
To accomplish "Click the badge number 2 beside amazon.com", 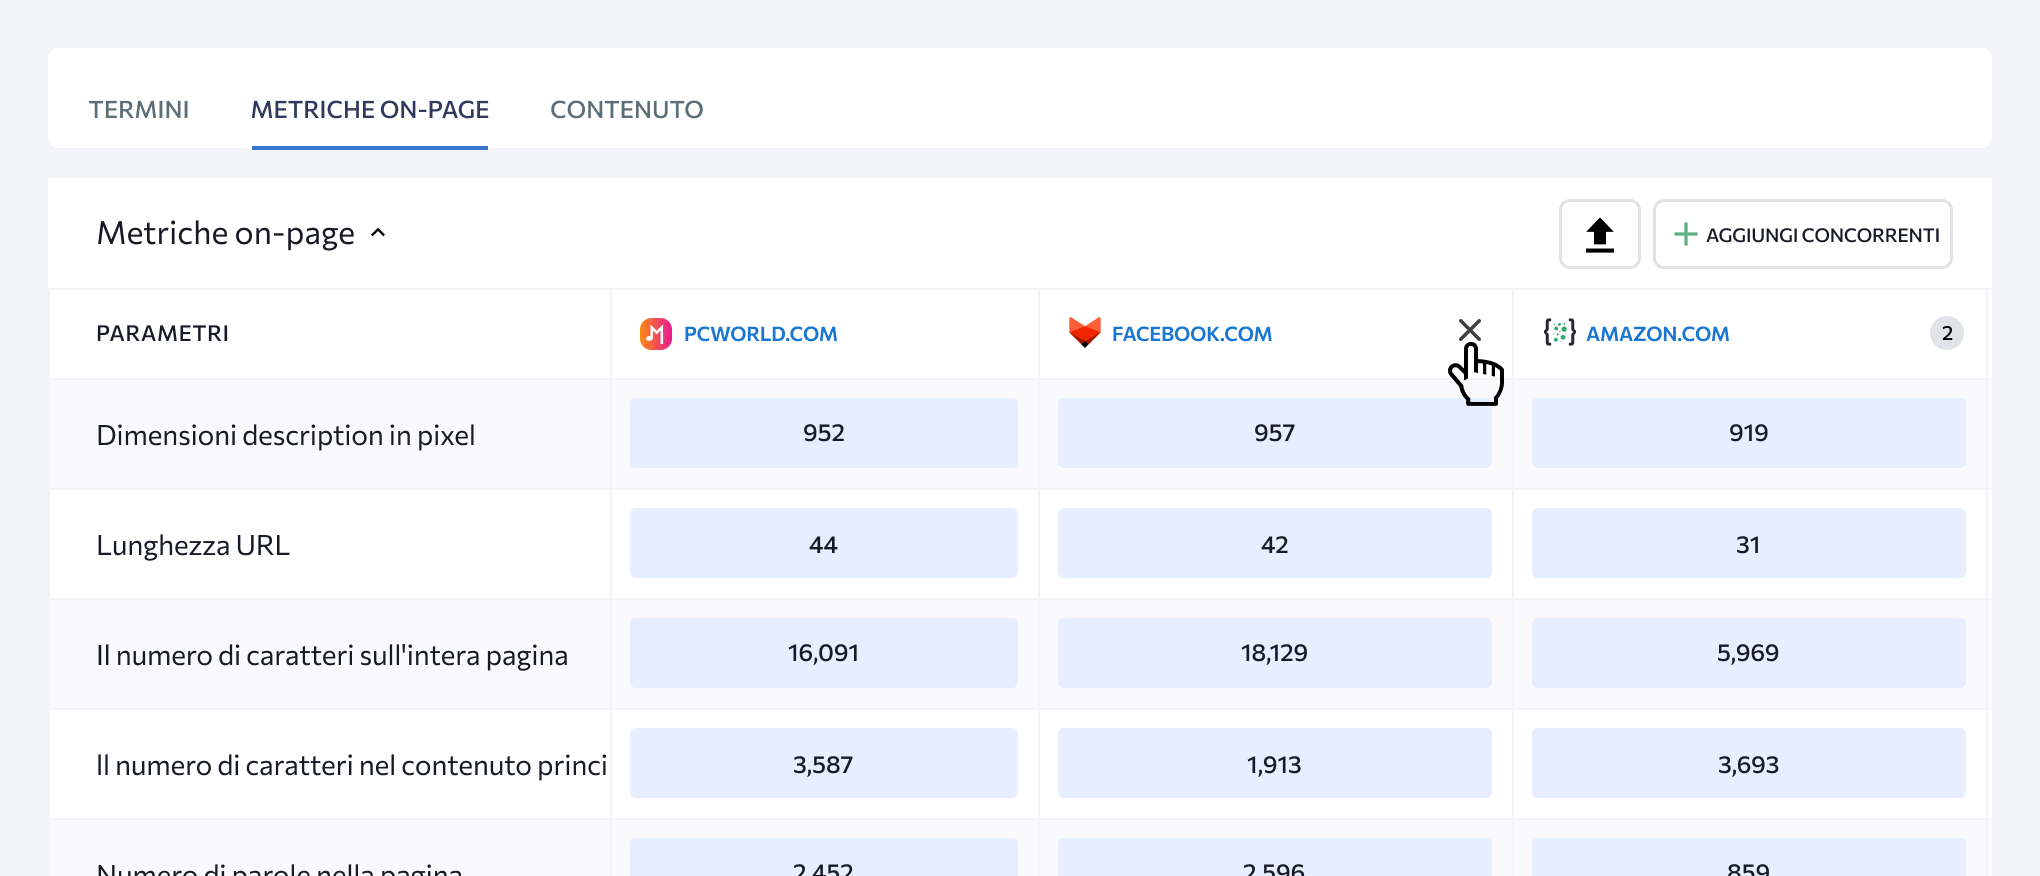I will point(1947,333).
